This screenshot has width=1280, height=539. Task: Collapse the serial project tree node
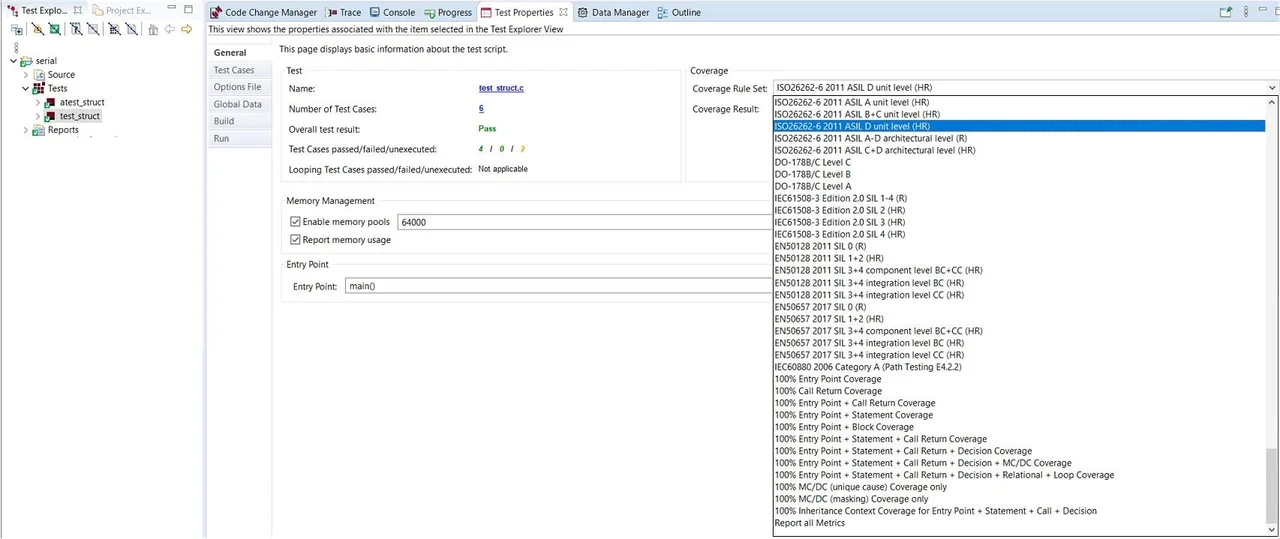point(13,61)
